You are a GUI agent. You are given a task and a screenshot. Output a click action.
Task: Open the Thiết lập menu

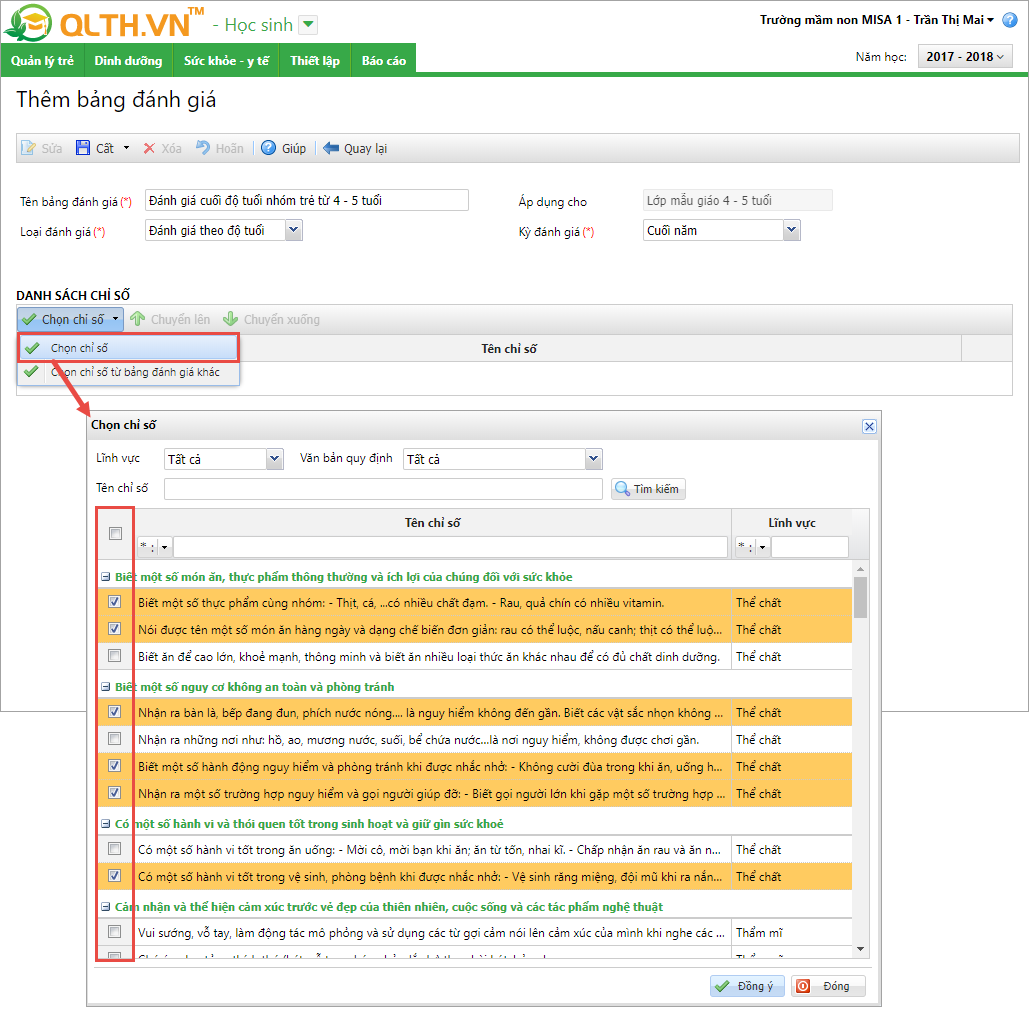tap(315, 60)
